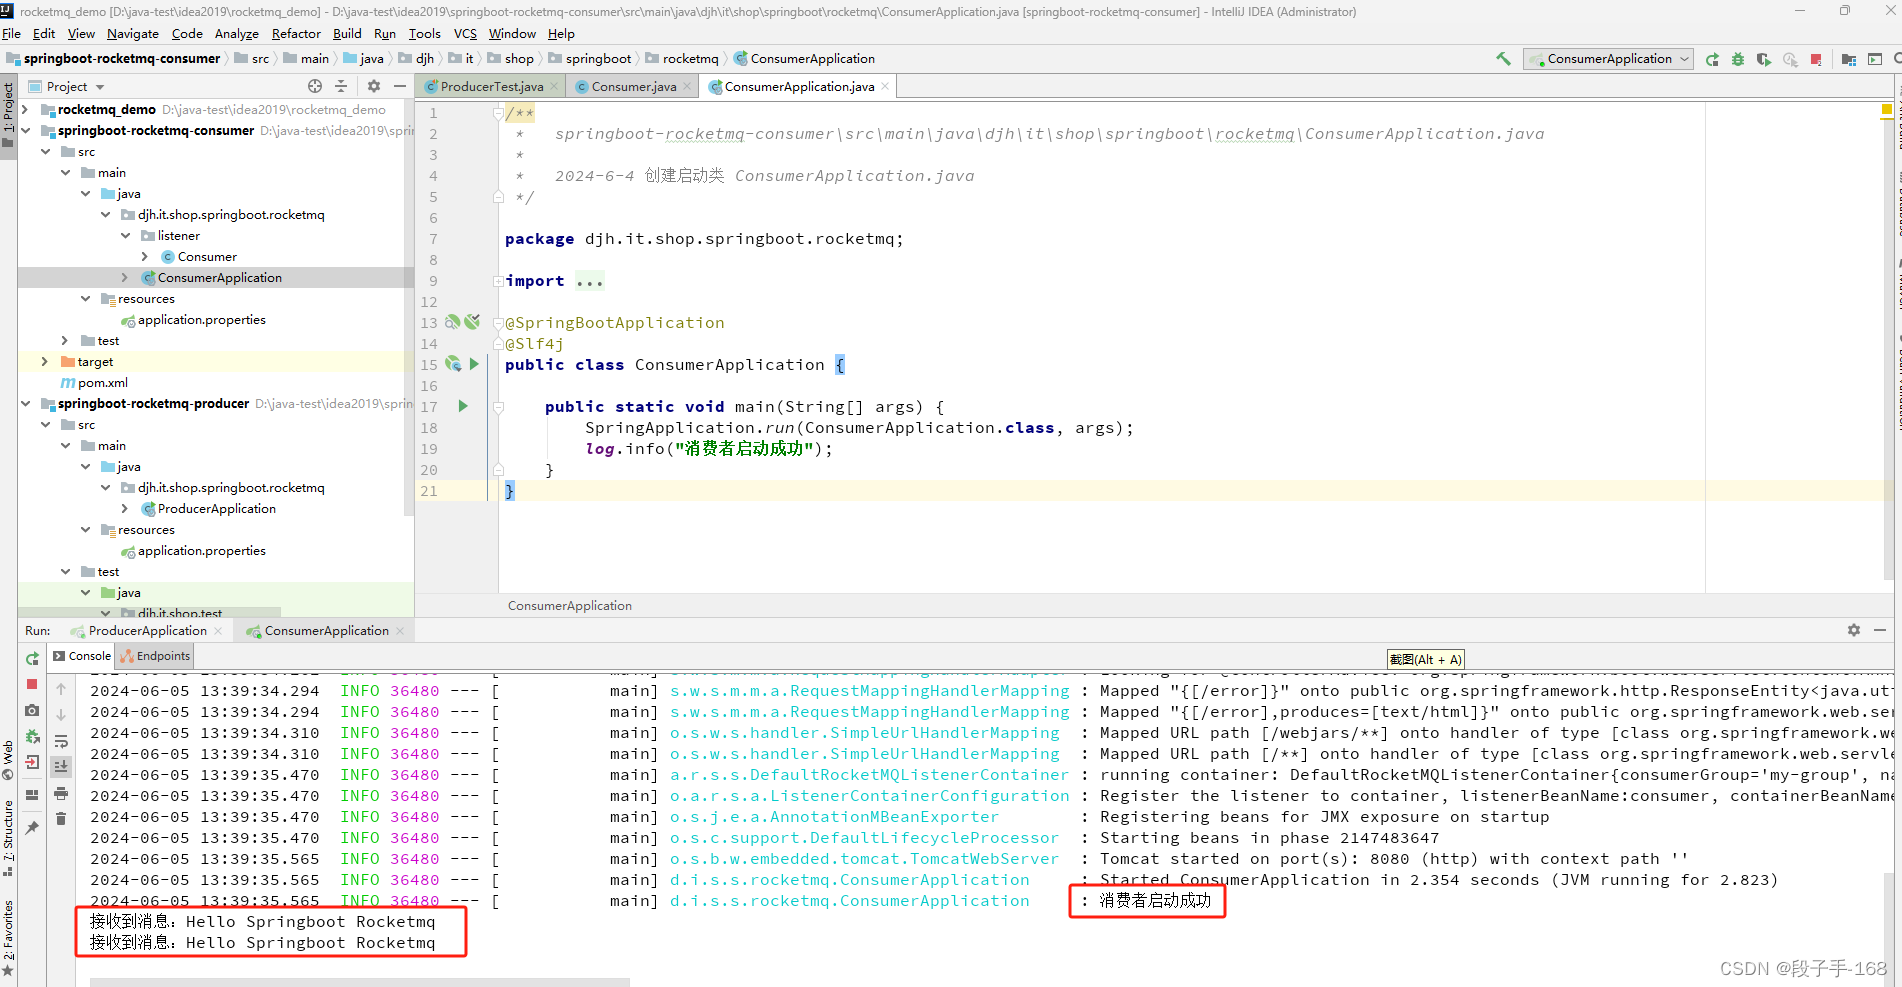Stop the process in Run panel
Image resolution: width=1902 pixels, height=987 pixels.
pyautogui.click(x=32, y=684)
